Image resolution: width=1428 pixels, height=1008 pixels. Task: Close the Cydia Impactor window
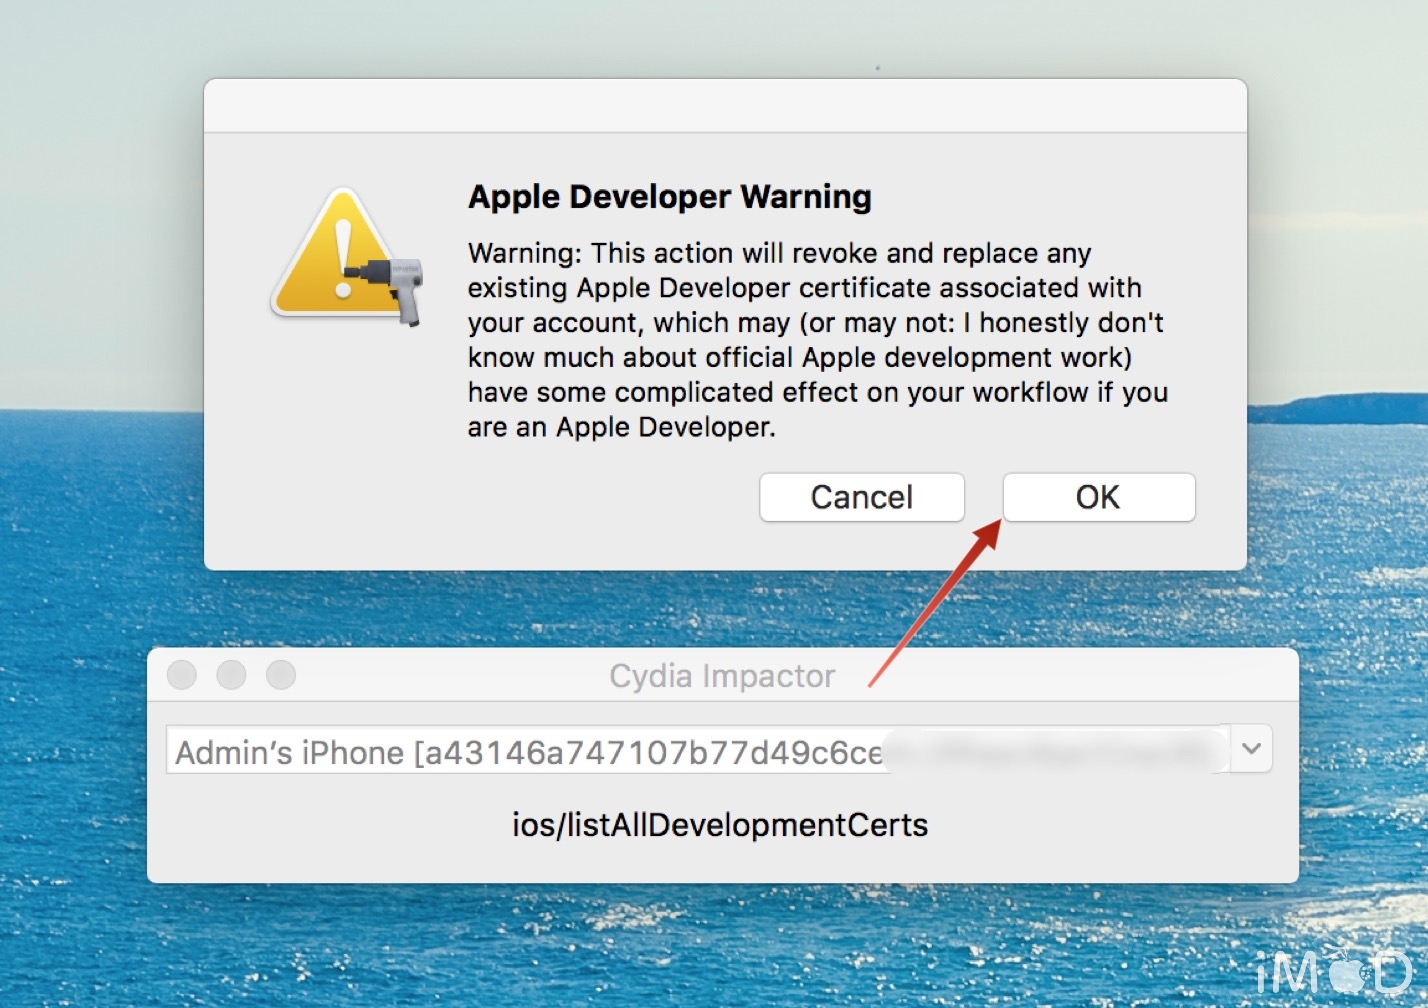tap(182, 675)
